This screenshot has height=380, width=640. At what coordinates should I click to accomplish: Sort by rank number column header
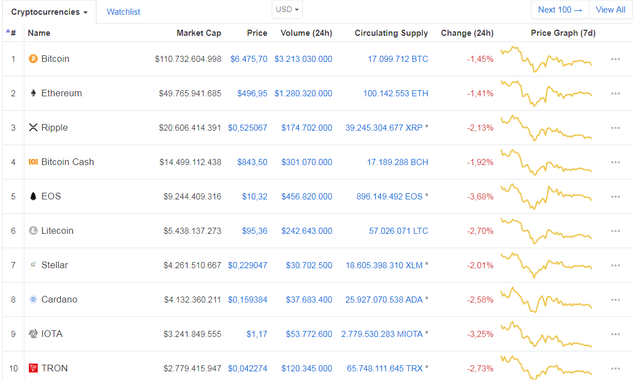pos(11,33)
